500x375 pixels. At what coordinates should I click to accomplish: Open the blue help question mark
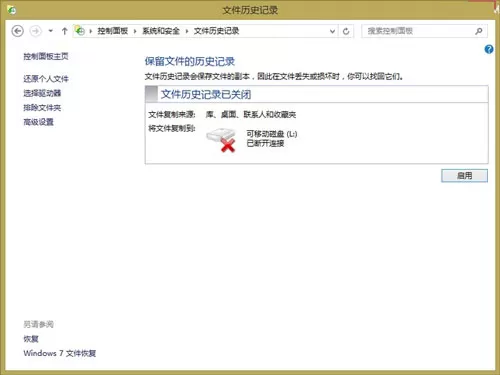point(489,49)
